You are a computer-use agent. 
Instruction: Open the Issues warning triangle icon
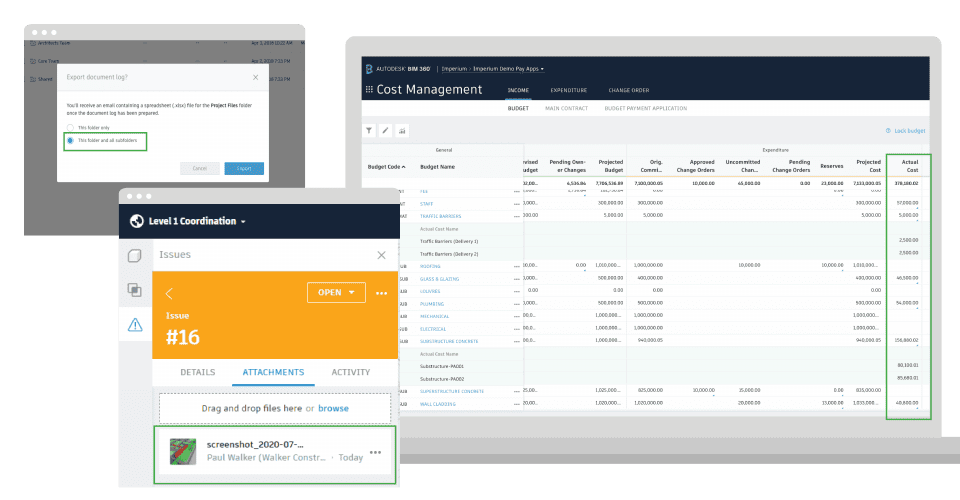[135, 324]
